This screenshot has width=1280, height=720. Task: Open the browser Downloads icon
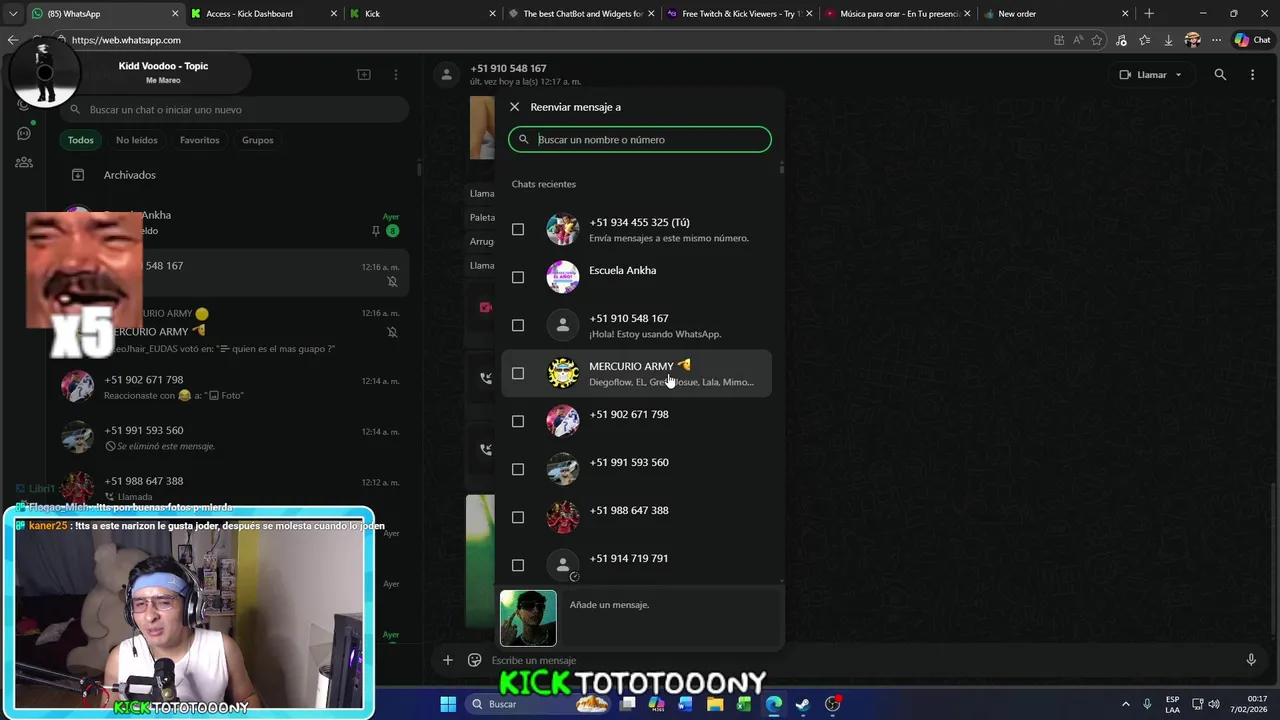pyautogui.click(x=1168, y=40)
